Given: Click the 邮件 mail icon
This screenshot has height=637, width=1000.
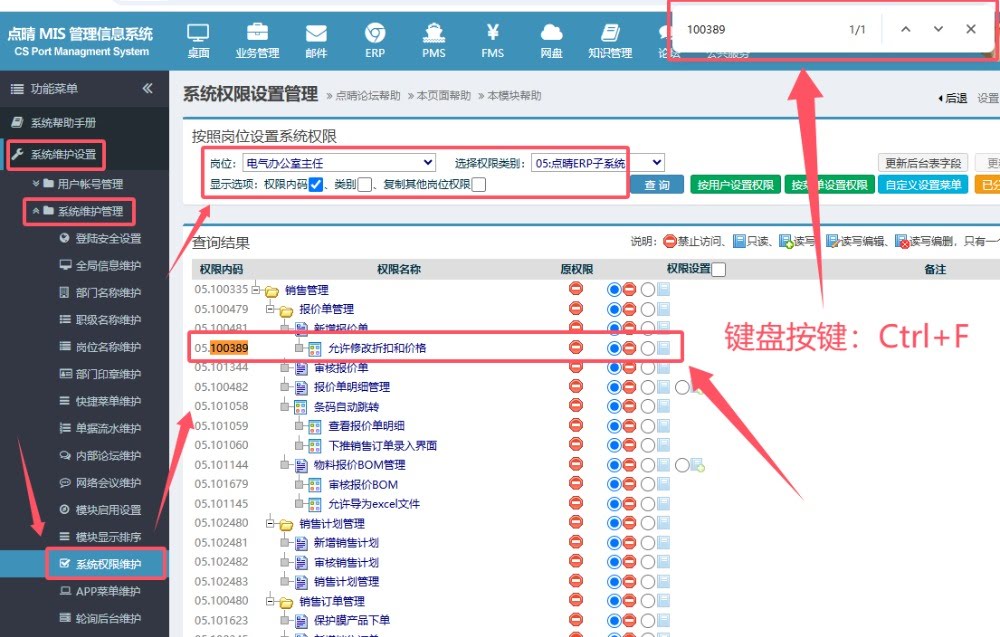Looking at the screenshot, I should pos(316,39).
